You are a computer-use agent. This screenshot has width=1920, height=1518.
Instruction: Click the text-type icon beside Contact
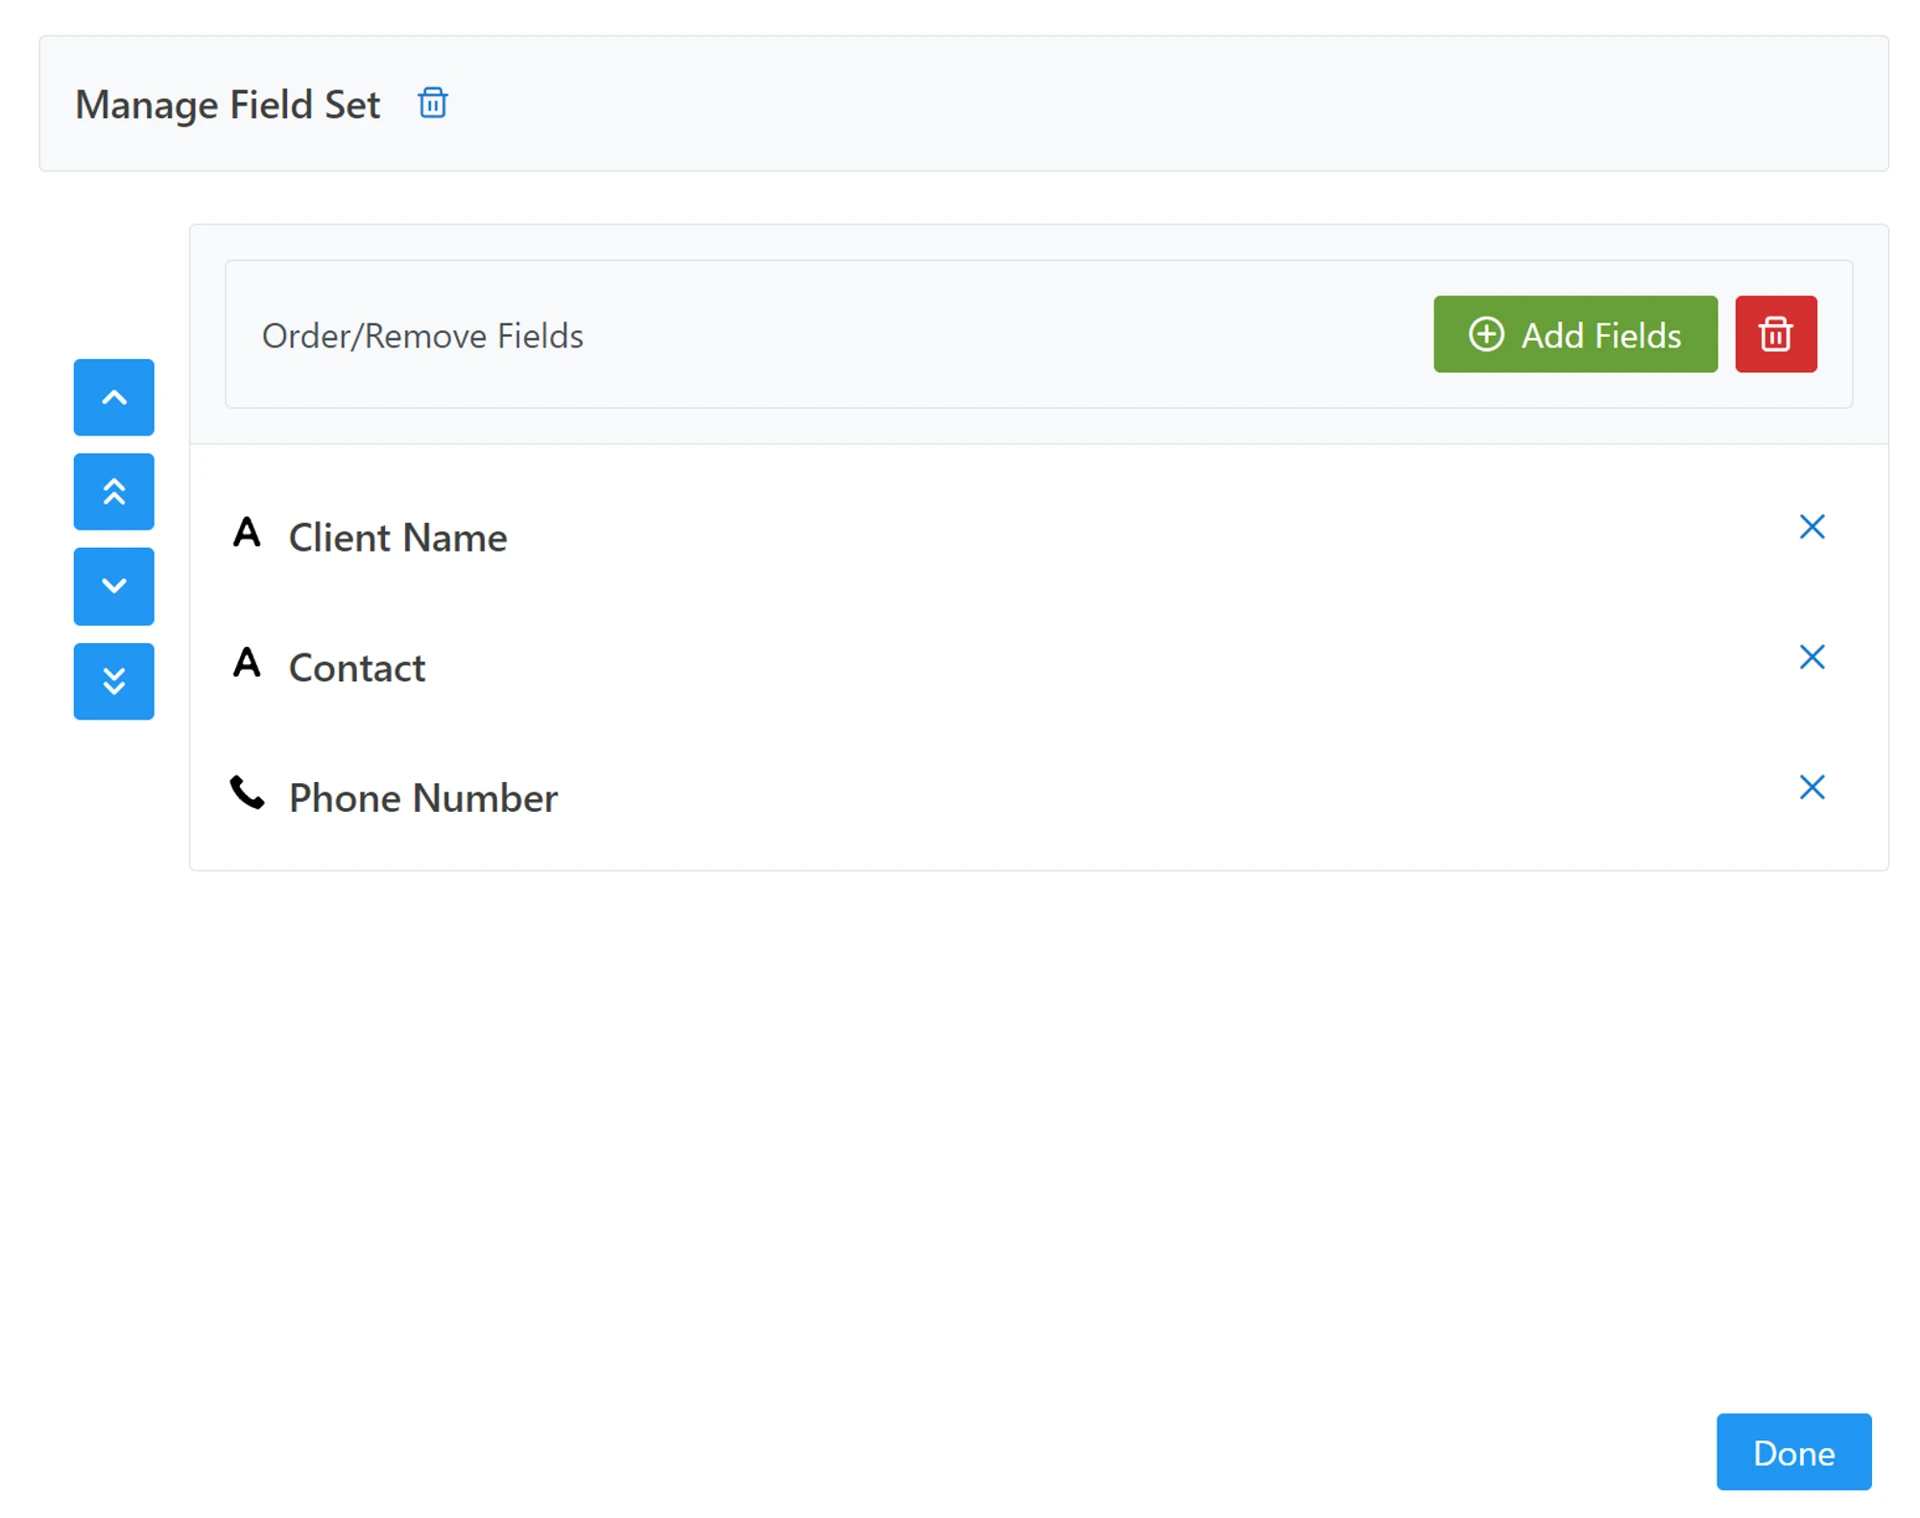pos(247,662)
